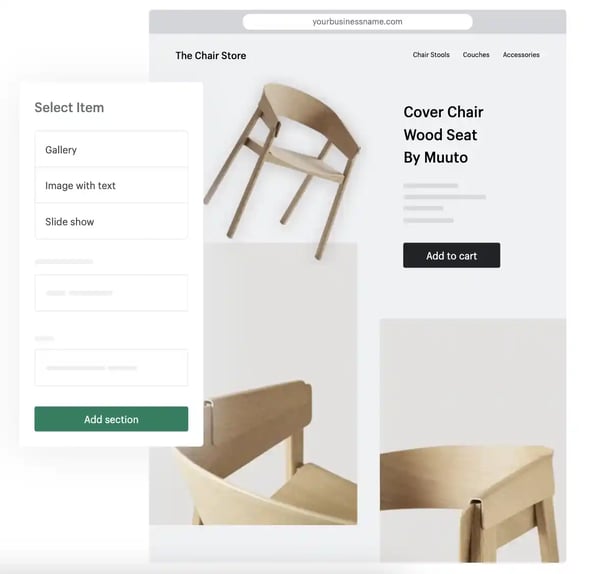
Task: Click the first placeholder input field below Slide show
Action: point(111,293)
